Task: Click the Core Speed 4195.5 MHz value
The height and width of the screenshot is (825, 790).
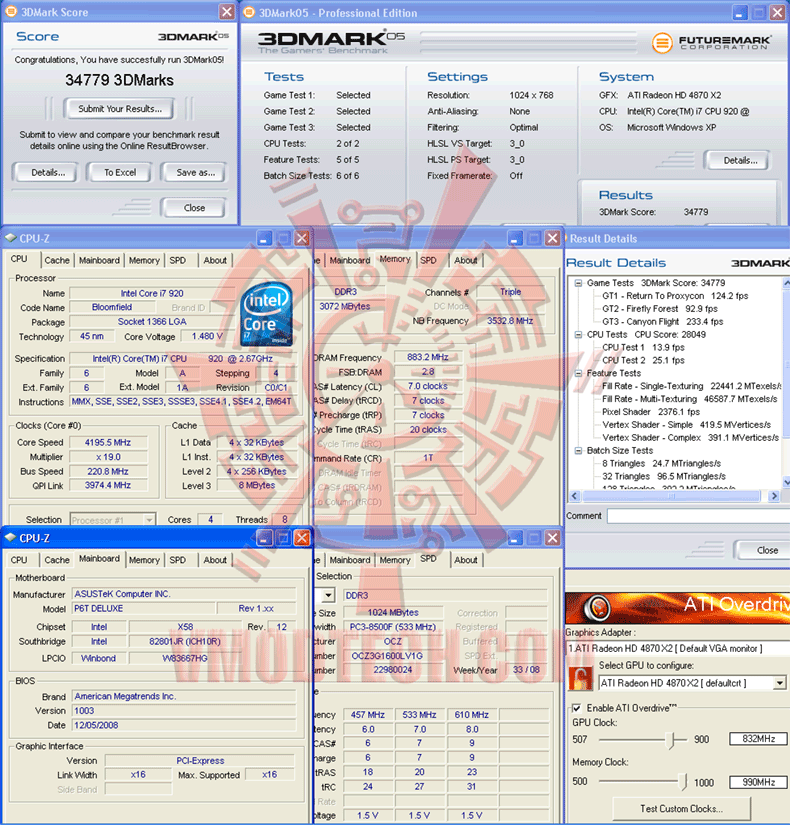Action: pos(108,442)
